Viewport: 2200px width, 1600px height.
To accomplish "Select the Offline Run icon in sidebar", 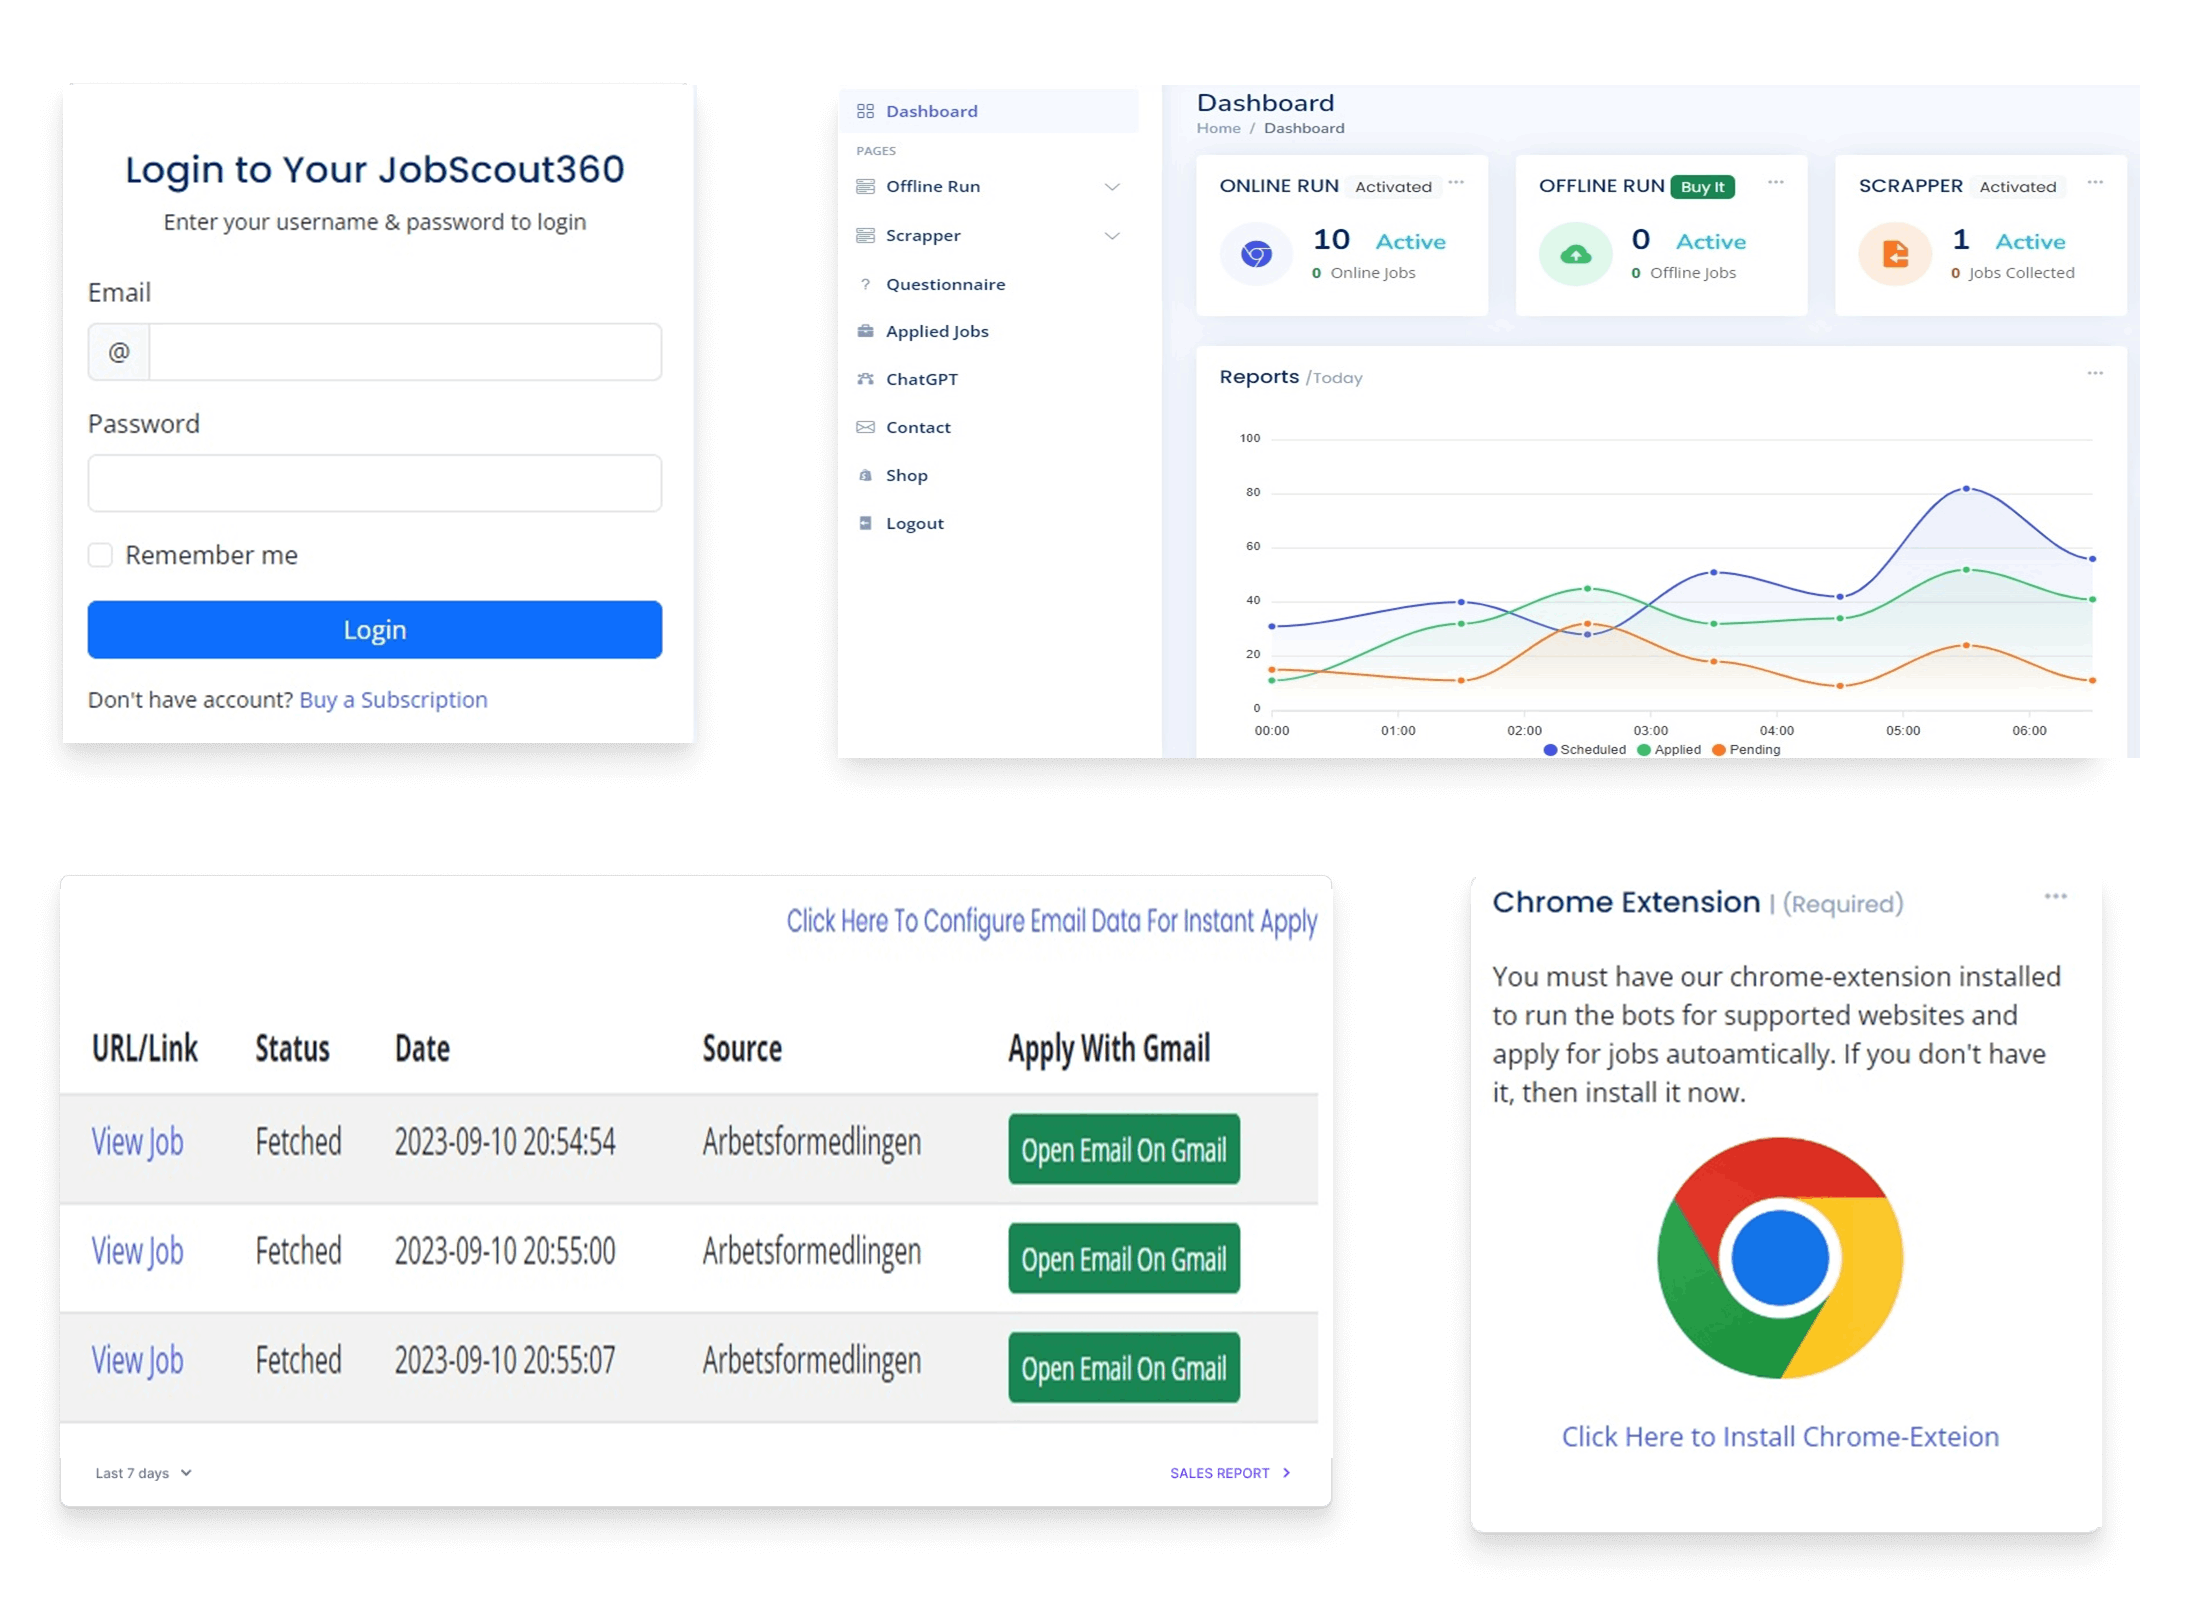I will coord(866,186).
